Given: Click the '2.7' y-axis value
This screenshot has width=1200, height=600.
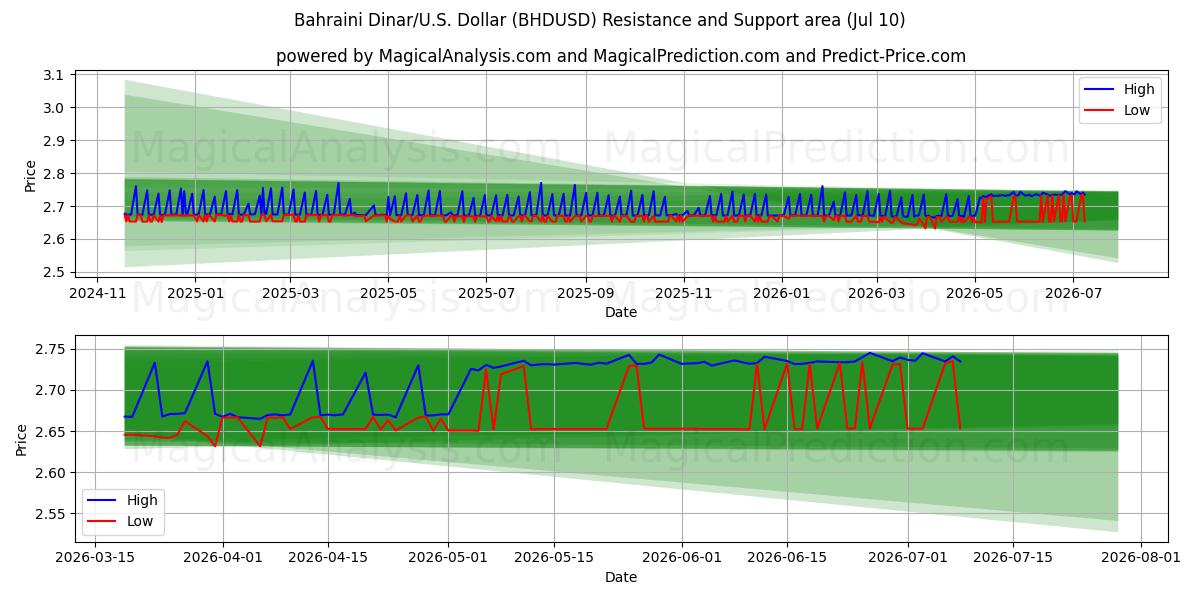Looking at the screenshot, I should [x=54, y=207].
